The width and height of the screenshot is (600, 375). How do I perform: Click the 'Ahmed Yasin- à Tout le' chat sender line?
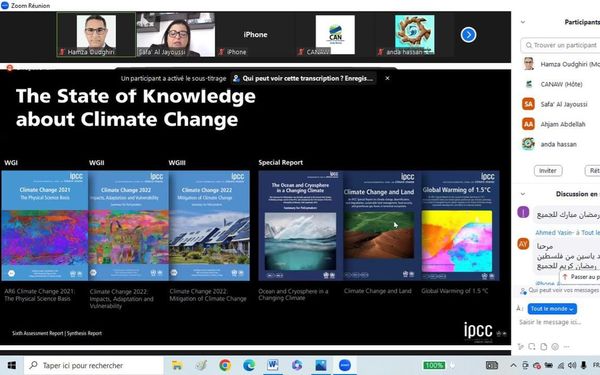click(567, 232)
